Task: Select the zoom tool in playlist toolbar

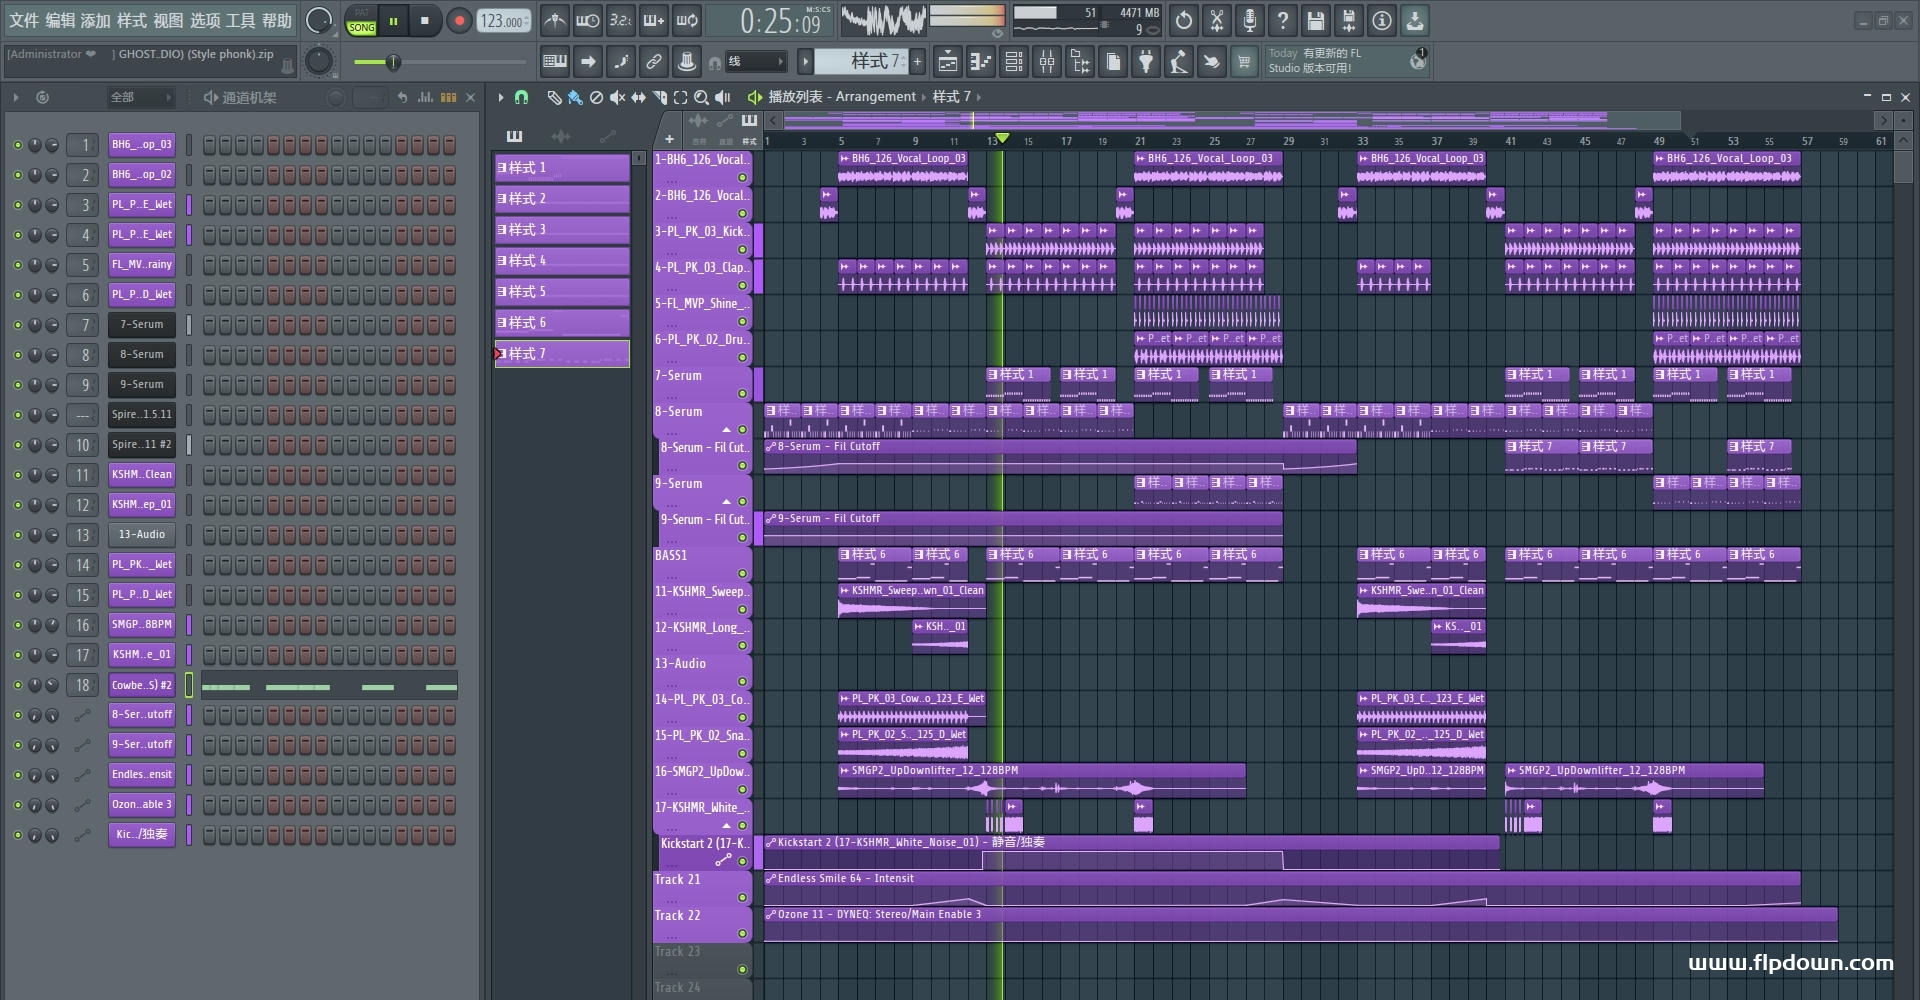Action: [x=701, y=97]
